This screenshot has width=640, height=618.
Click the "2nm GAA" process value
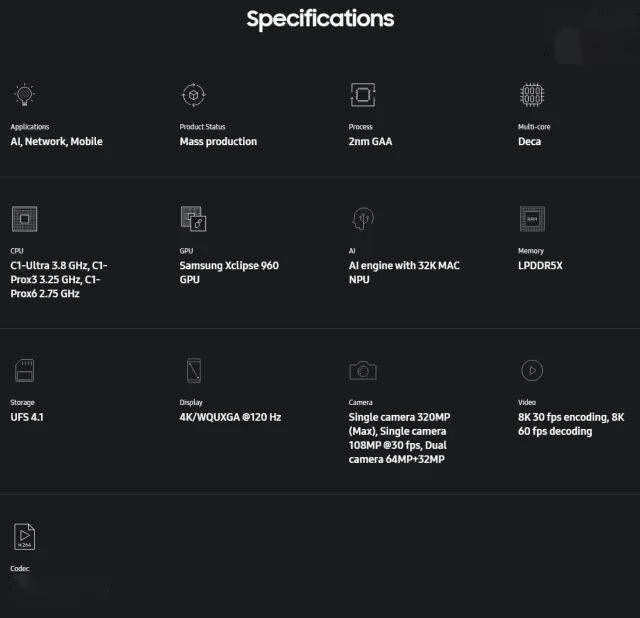pyautogui.click(x=370, y=142)
